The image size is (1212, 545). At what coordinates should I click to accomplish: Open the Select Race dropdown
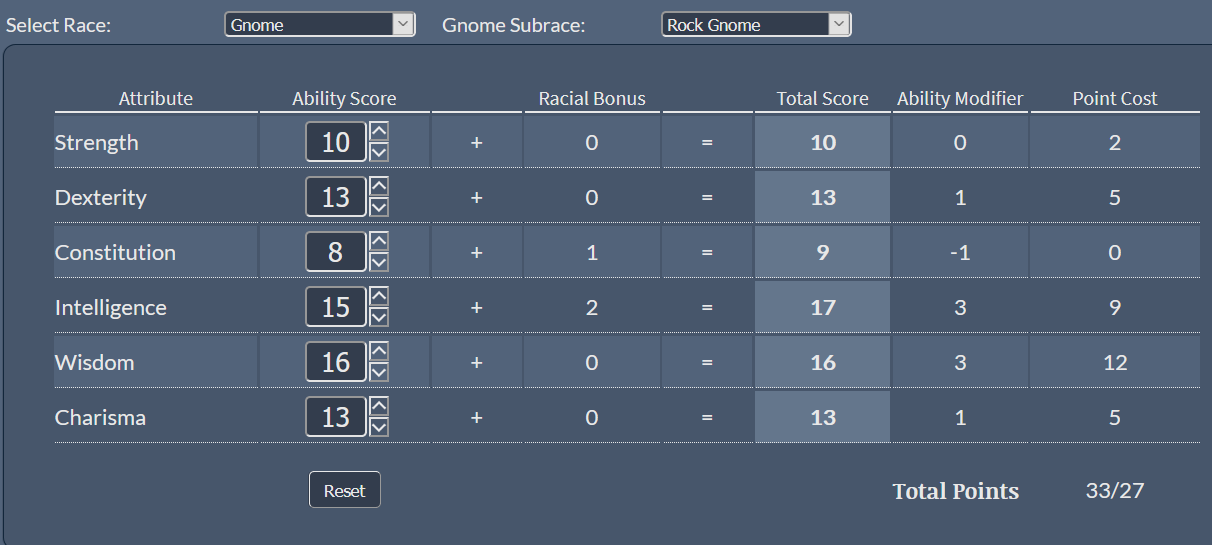coord(320,25)
